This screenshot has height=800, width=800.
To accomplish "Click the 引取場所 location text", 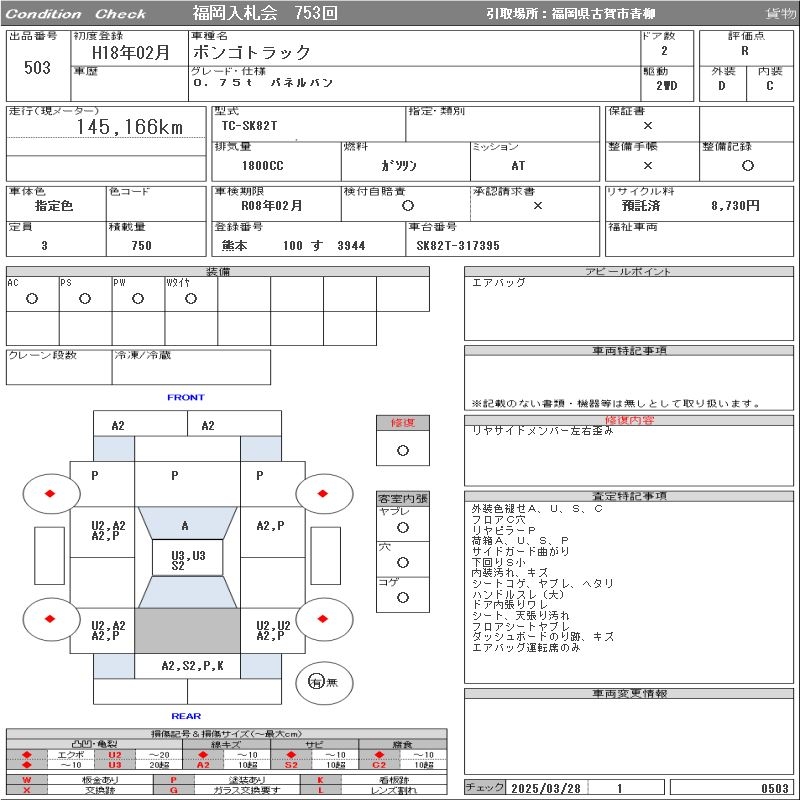I will click(570, 14).
